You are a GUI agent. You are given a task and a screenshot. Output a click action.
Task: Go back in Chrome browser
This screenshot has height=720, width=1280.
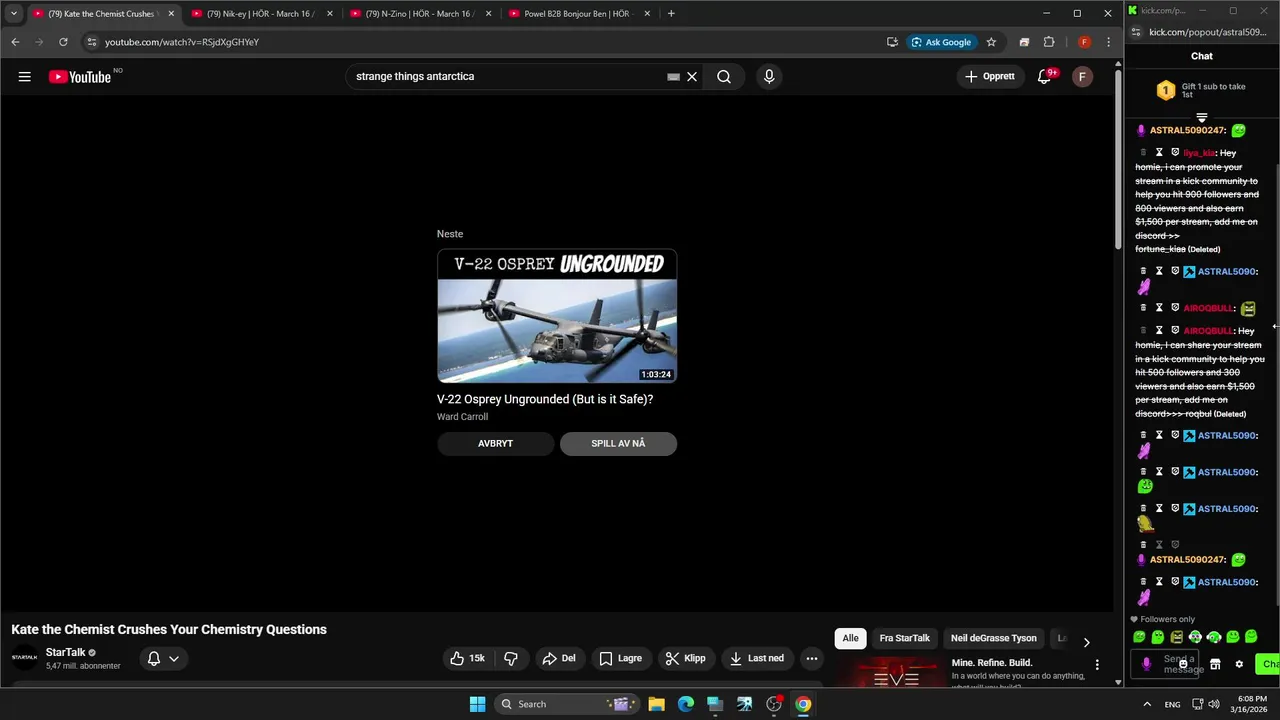pyautogui.click(x=15, y=42)
